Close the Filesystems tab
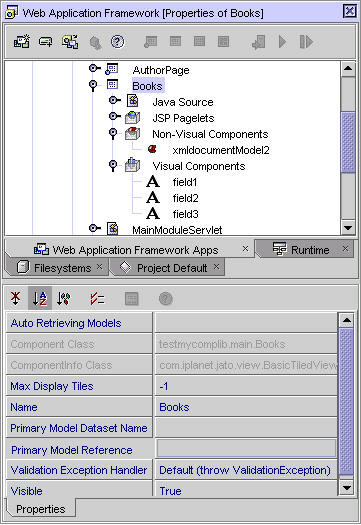 99,267
